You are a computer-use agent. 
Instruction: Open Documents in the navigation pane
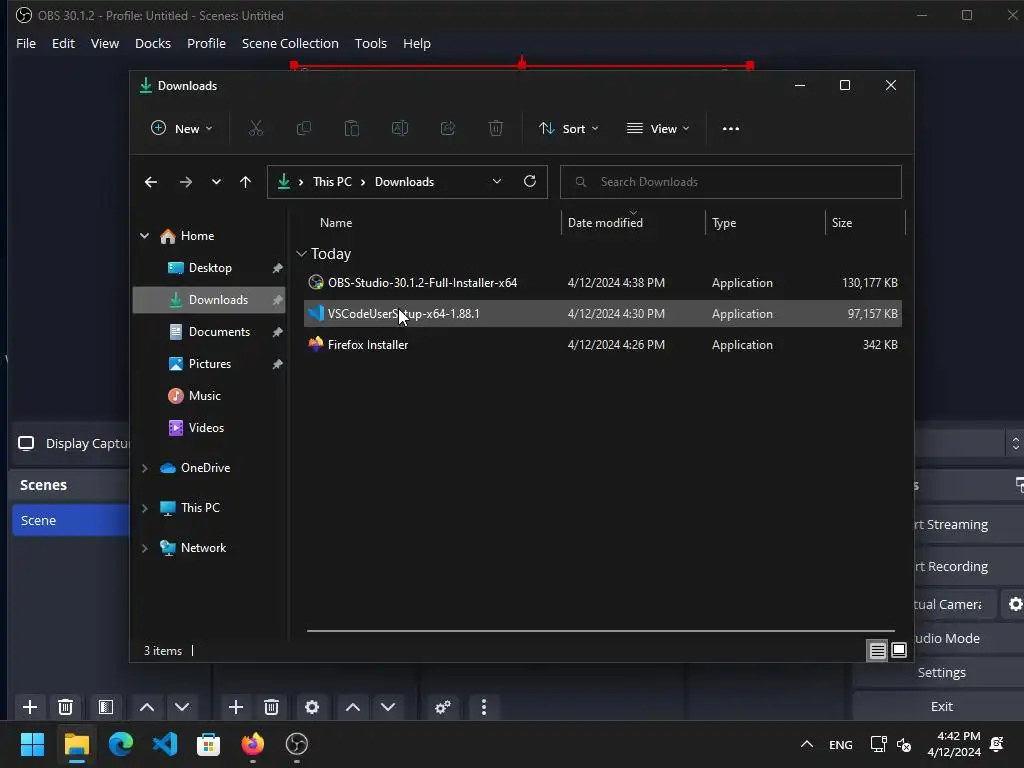point(209,332)
